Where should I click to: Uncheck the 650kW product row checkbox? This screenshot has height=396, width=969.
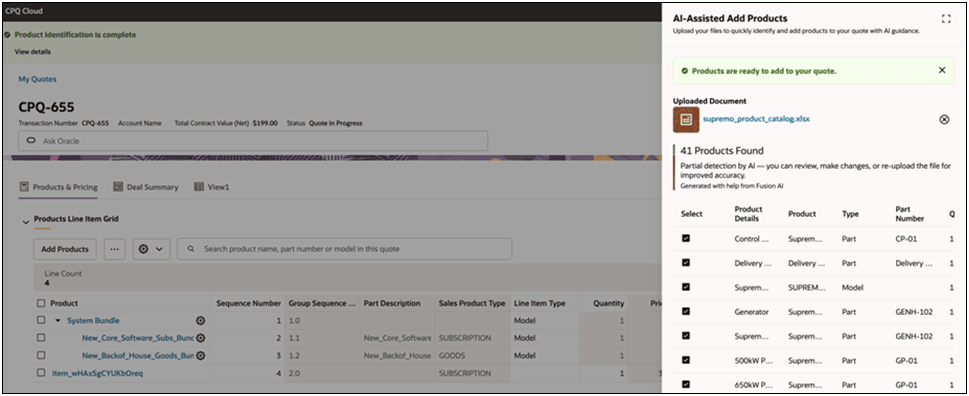click(x=686, y=384)
